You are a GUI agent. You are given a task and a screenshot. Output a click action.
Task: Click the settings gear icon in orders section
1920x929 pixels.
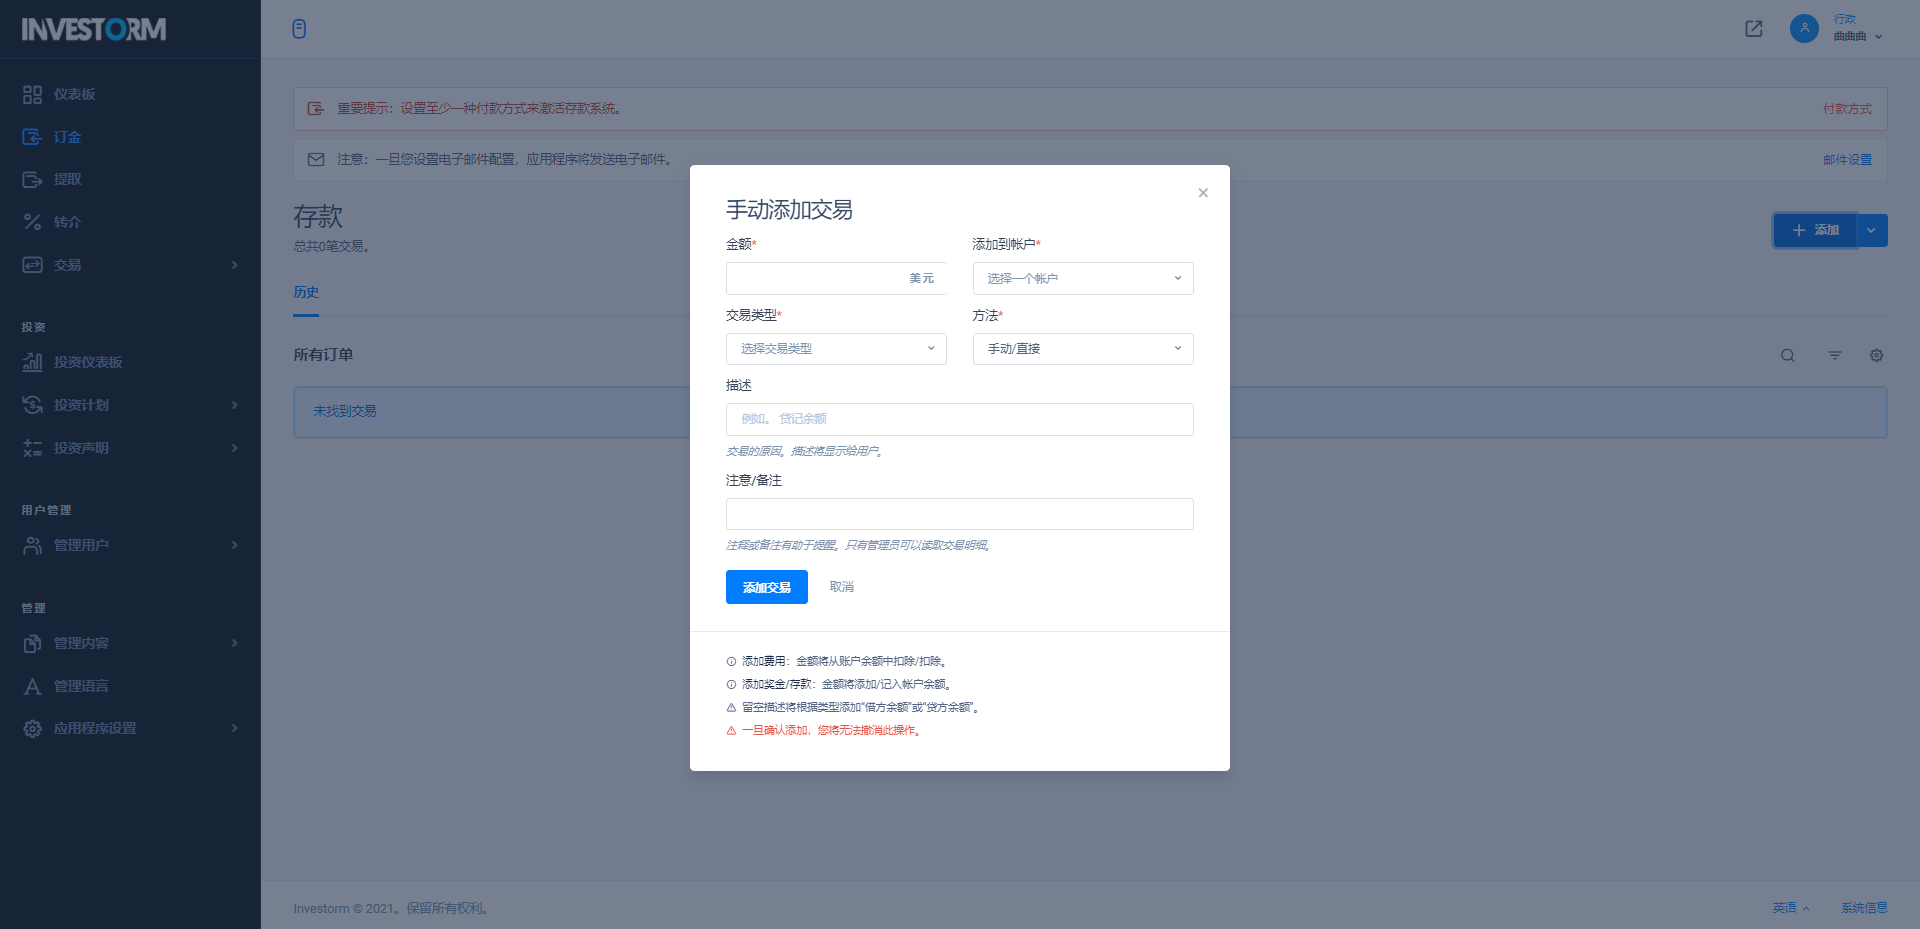click(x=1876, y=355)
